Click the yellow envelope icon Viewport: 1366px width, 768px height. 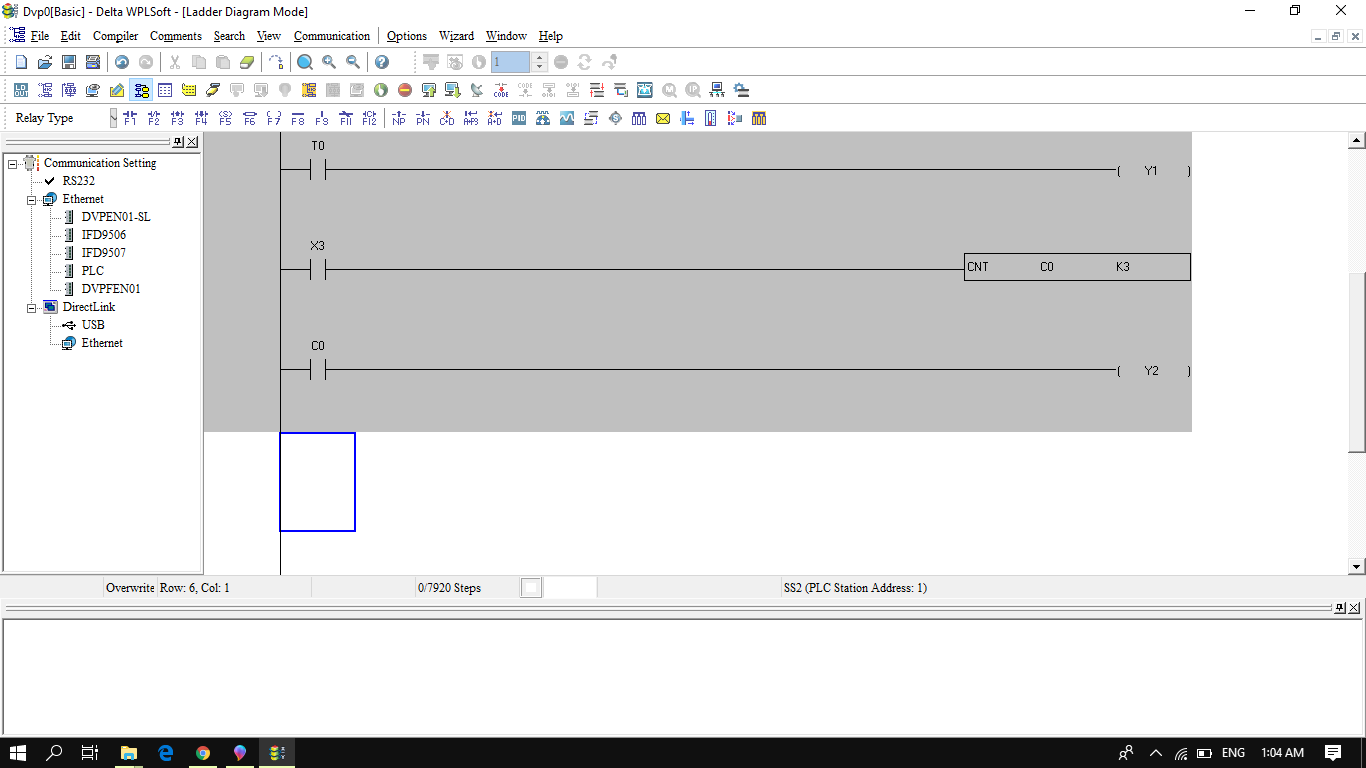663,118
